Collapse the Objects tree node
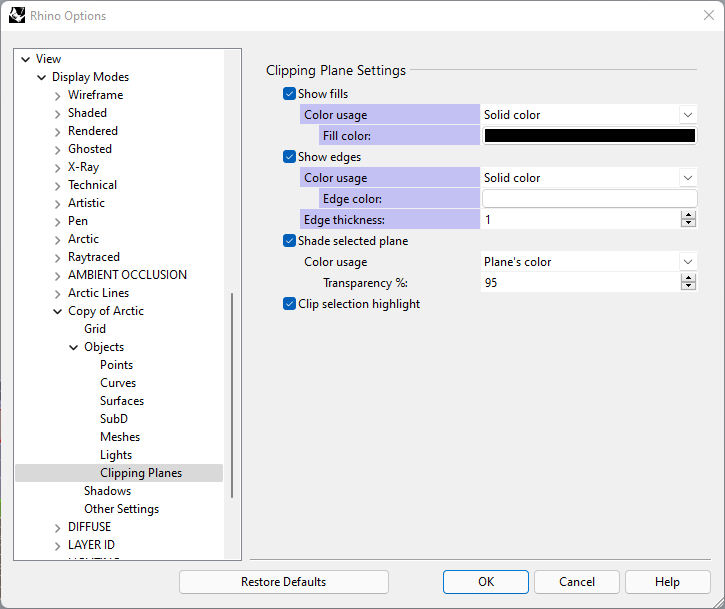This screenshot has height=609, width=725. (73, 348)
